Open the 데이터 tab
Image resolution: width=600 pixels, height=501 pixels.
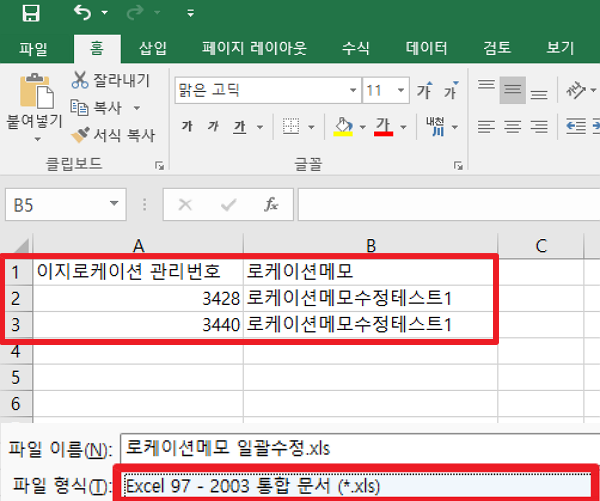point(426,48)
